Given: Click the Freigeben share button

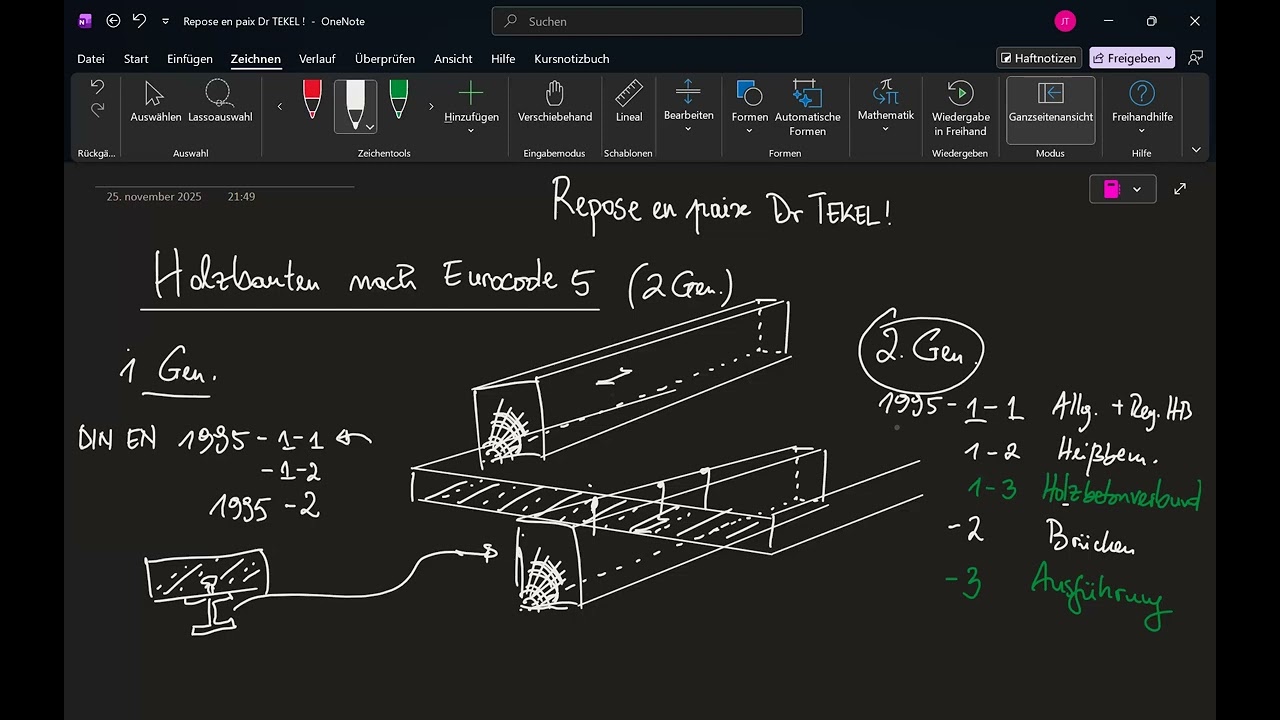Looking at the screenshot, I should (x=1132, y=58).
